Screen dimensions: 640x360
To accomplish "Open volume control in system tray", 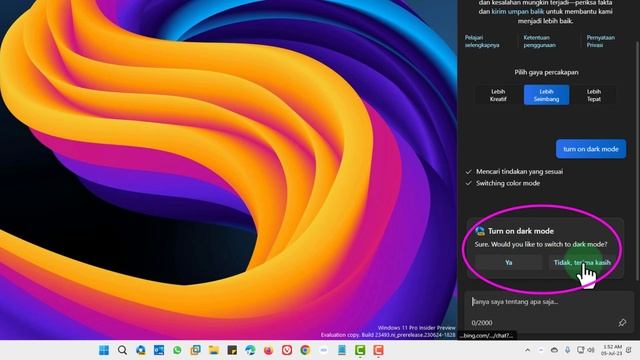I will click(x=591, y=350).
